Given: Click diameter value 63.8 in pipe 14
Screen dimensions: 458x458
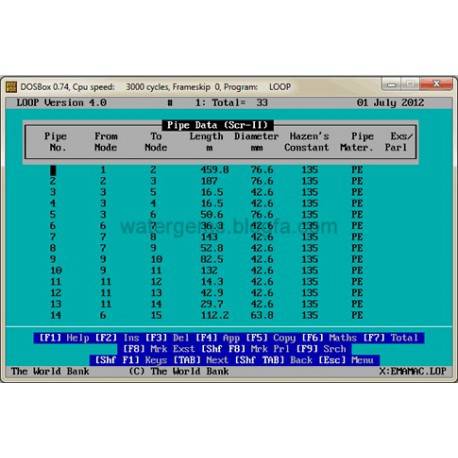Looking at the screenshot, I should [x=262, y=315].
